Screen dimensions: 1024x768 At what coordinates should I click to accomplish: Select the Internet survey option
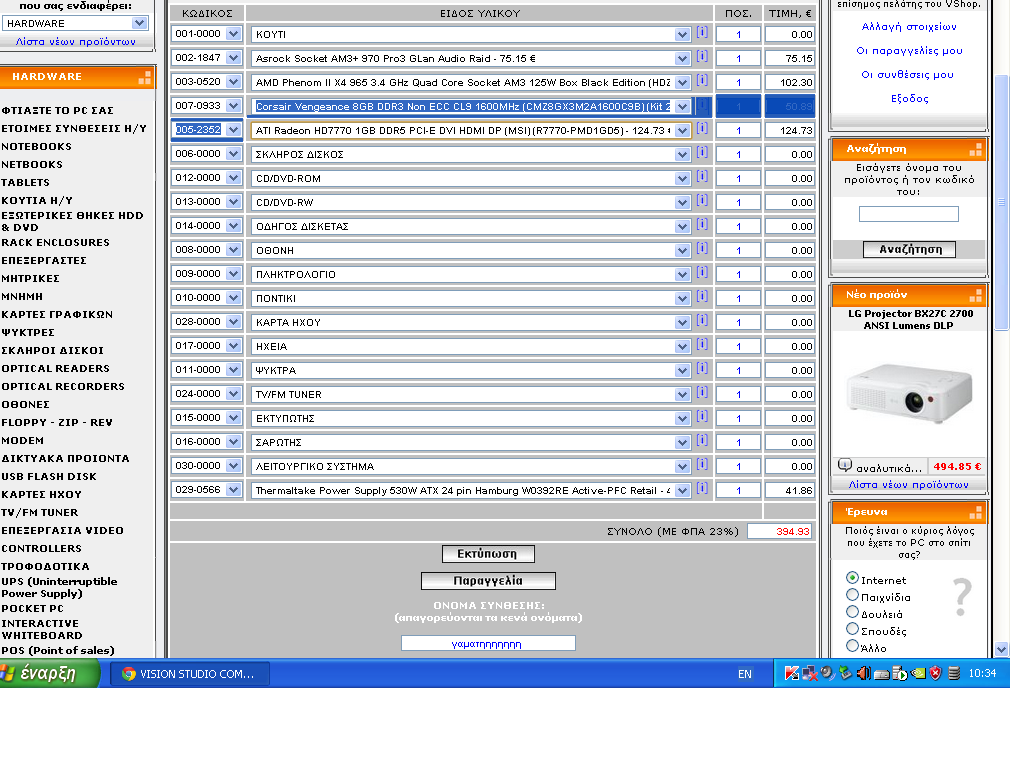(x=852, y=578)
